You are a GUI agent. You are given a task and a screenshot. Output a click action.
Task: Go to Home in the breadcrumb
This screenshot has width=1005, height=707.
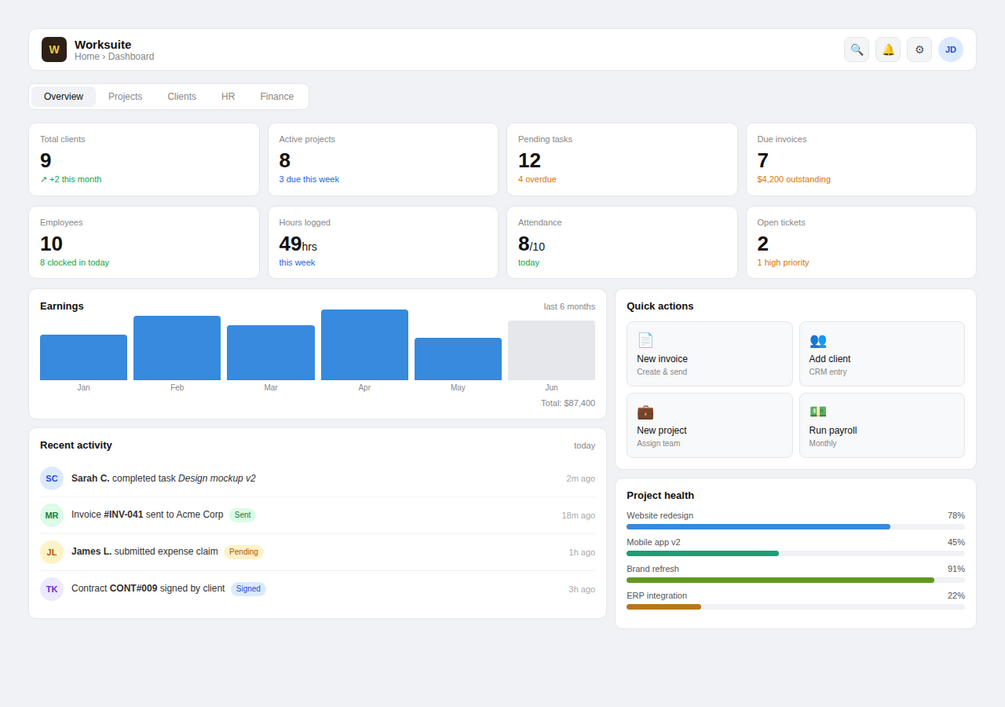pos(87,56)
